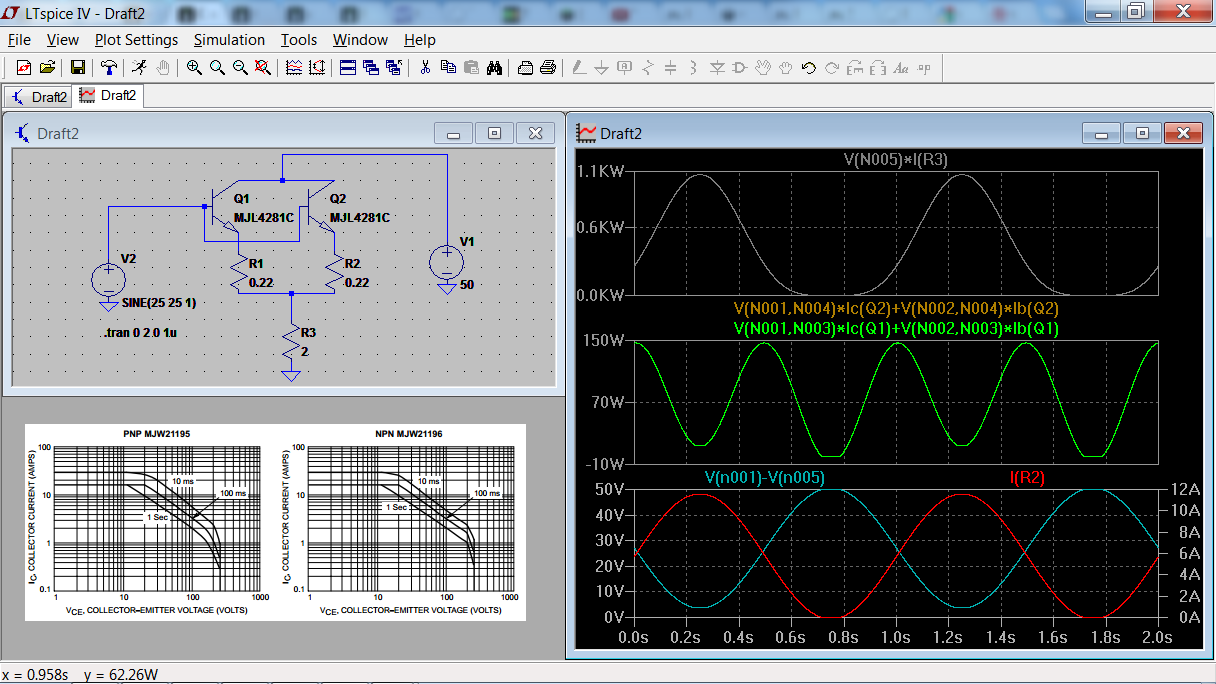This screenshot has height=684, width=1216.
Task: Open the Control Panel hammer icon
Action: pos(109,68)
